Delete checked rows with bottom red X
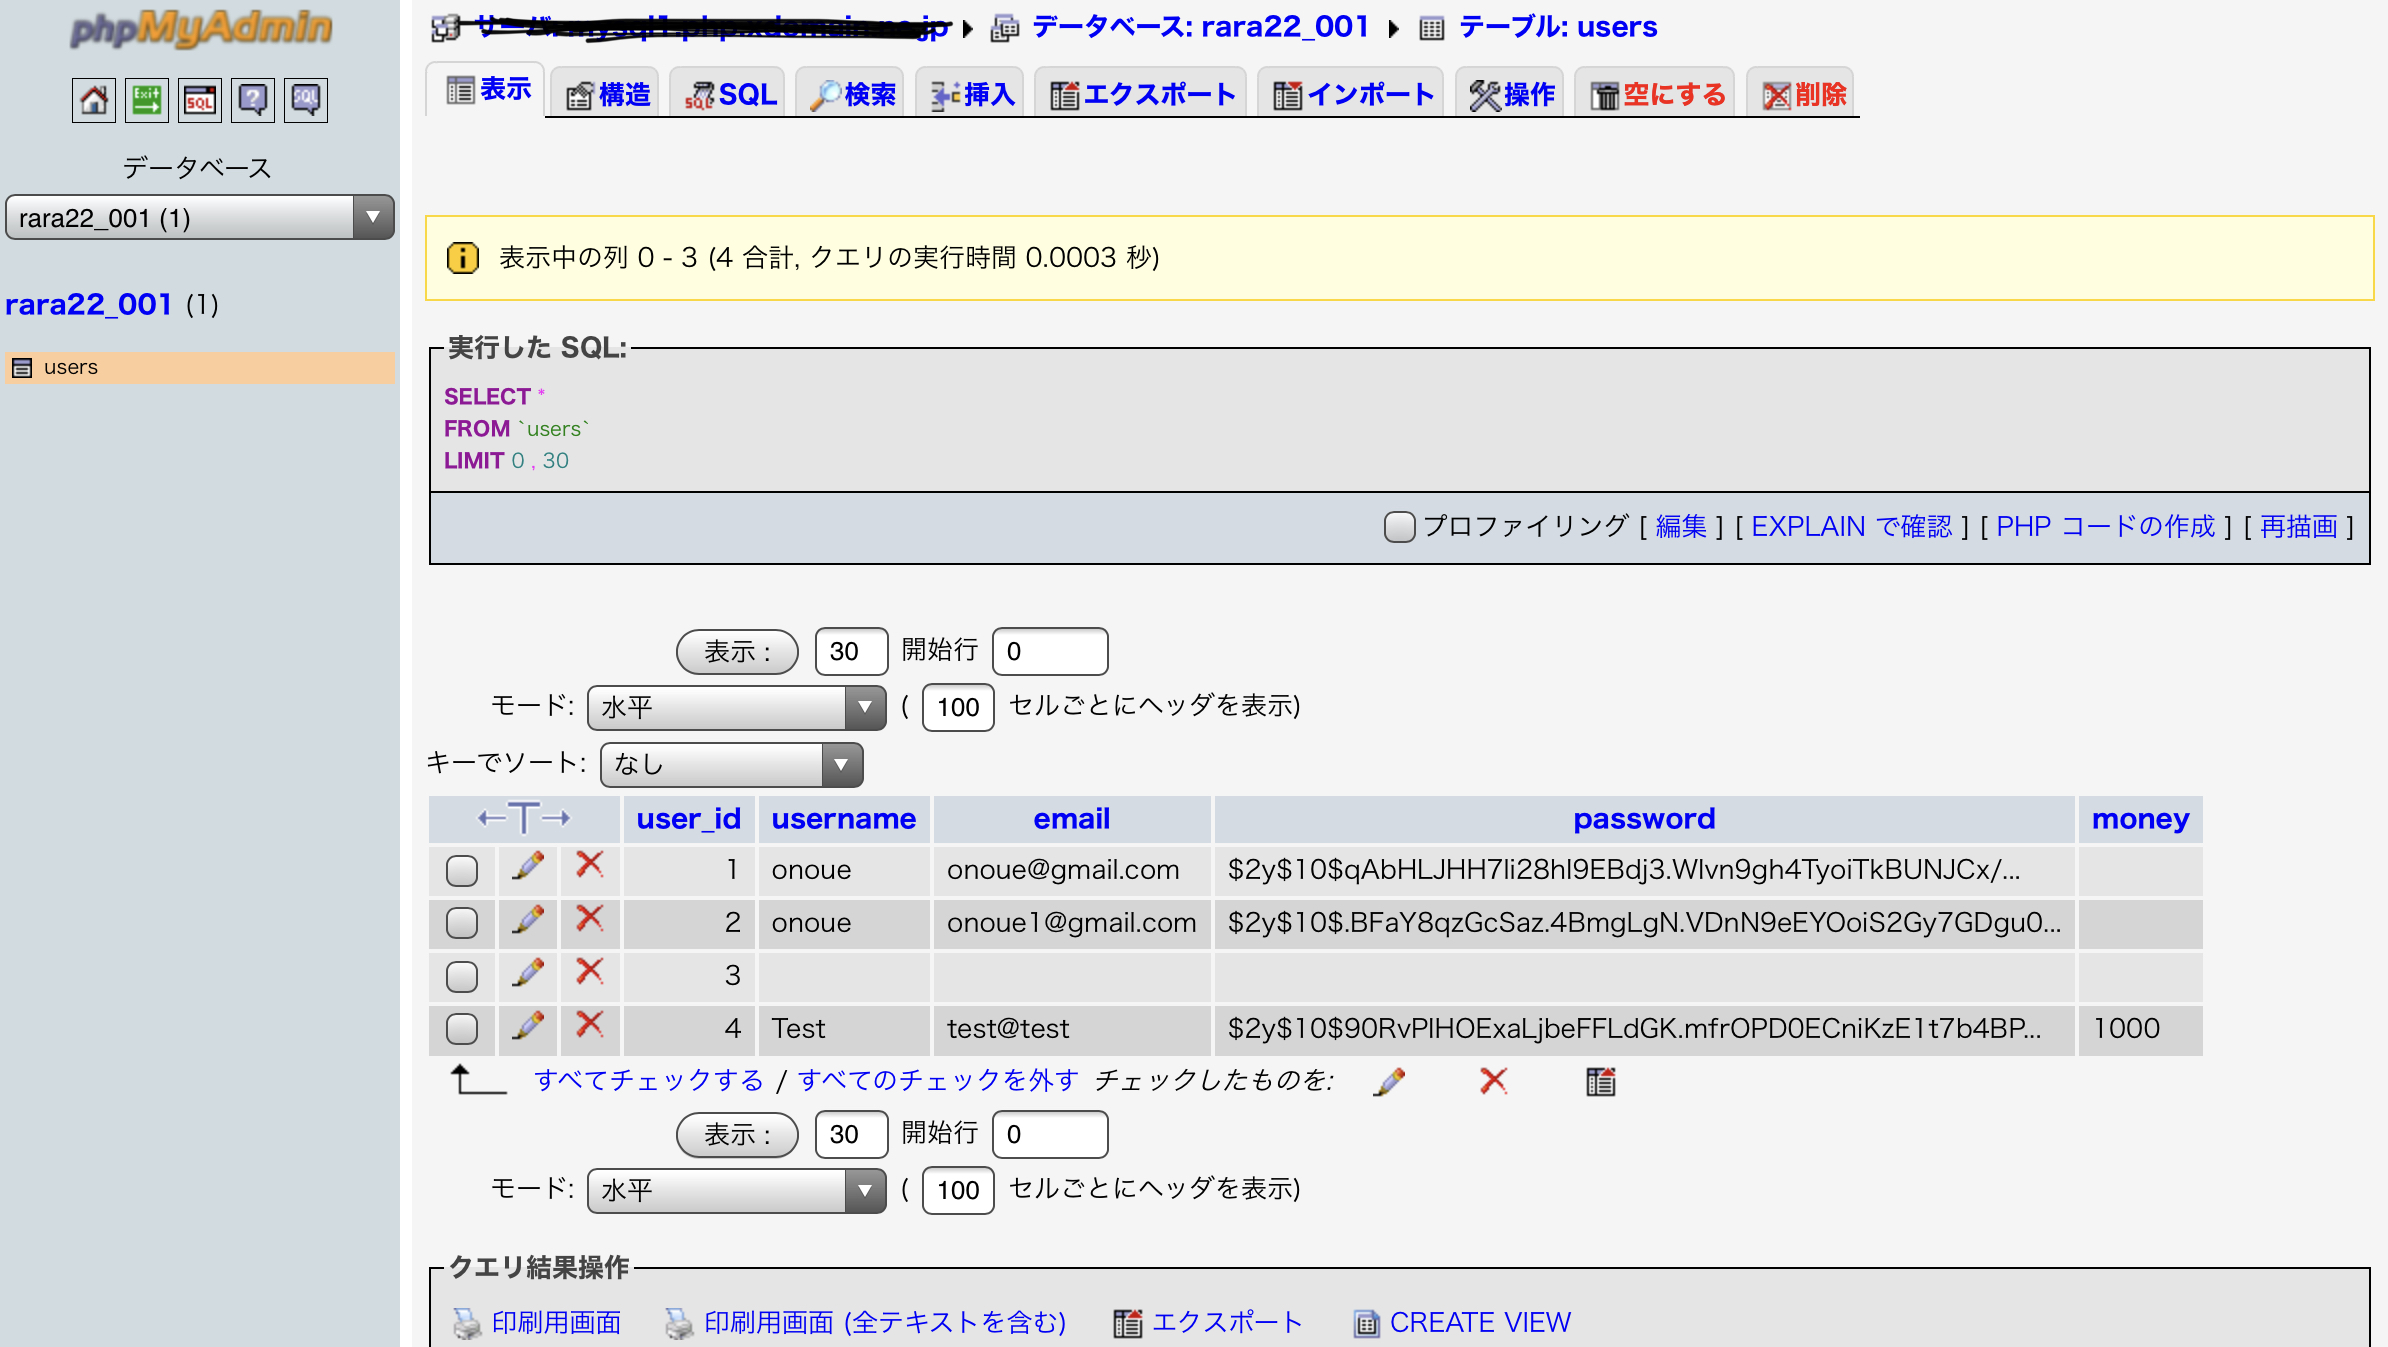Image resolution: width=2388 pixels, height=1347 pixels. pos(1493,1081)
